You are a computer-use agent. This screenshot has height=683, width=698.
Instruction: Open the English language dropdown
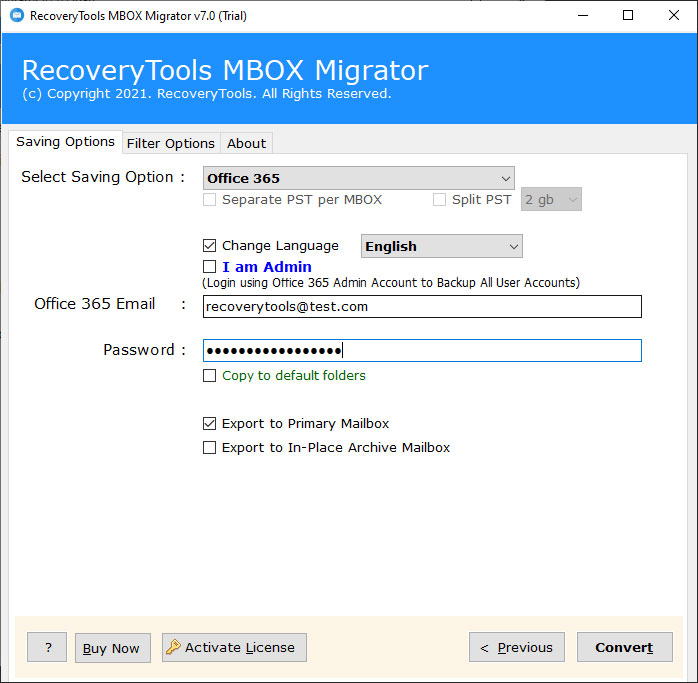[x=442, y=246]
